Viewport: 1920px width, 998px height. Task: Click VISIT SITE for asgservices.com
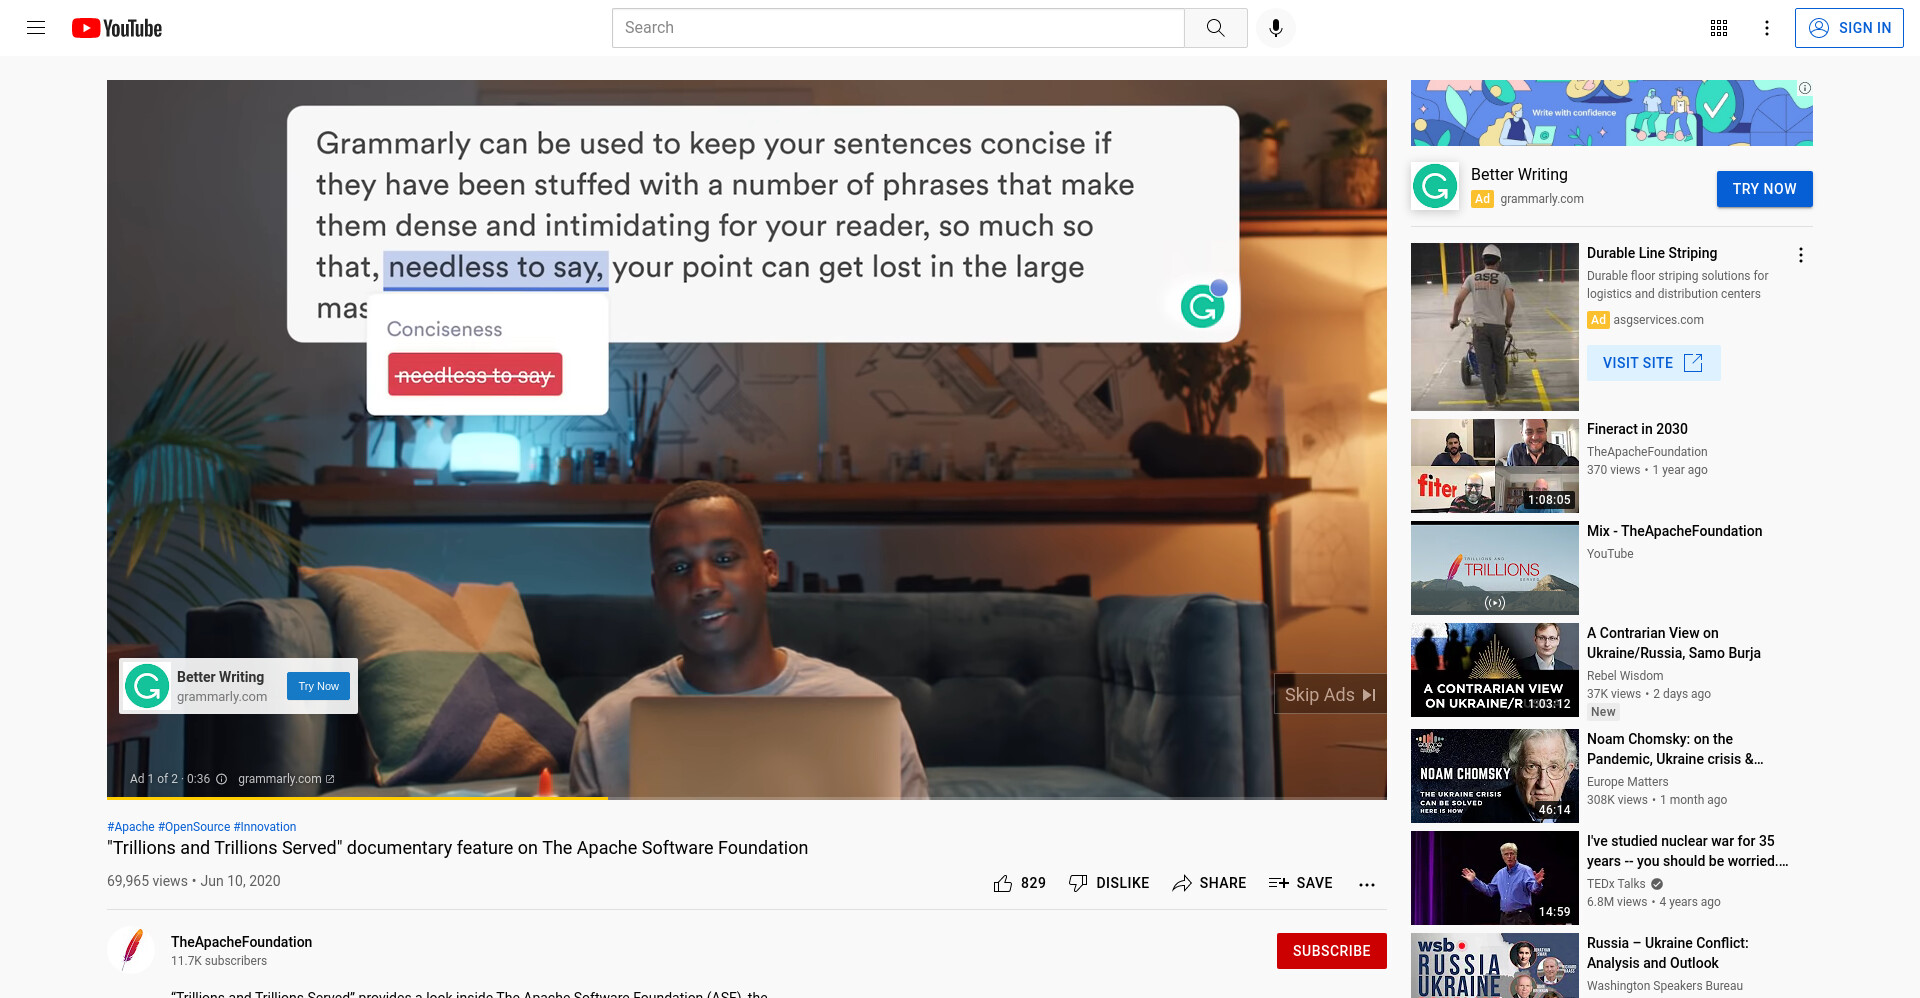click(x=1653, y=363)
